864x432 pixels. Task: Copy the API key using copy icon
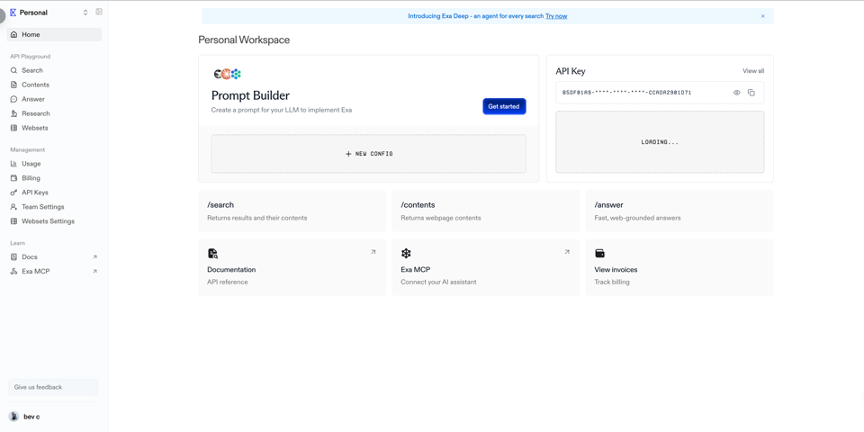click(751, 93)
